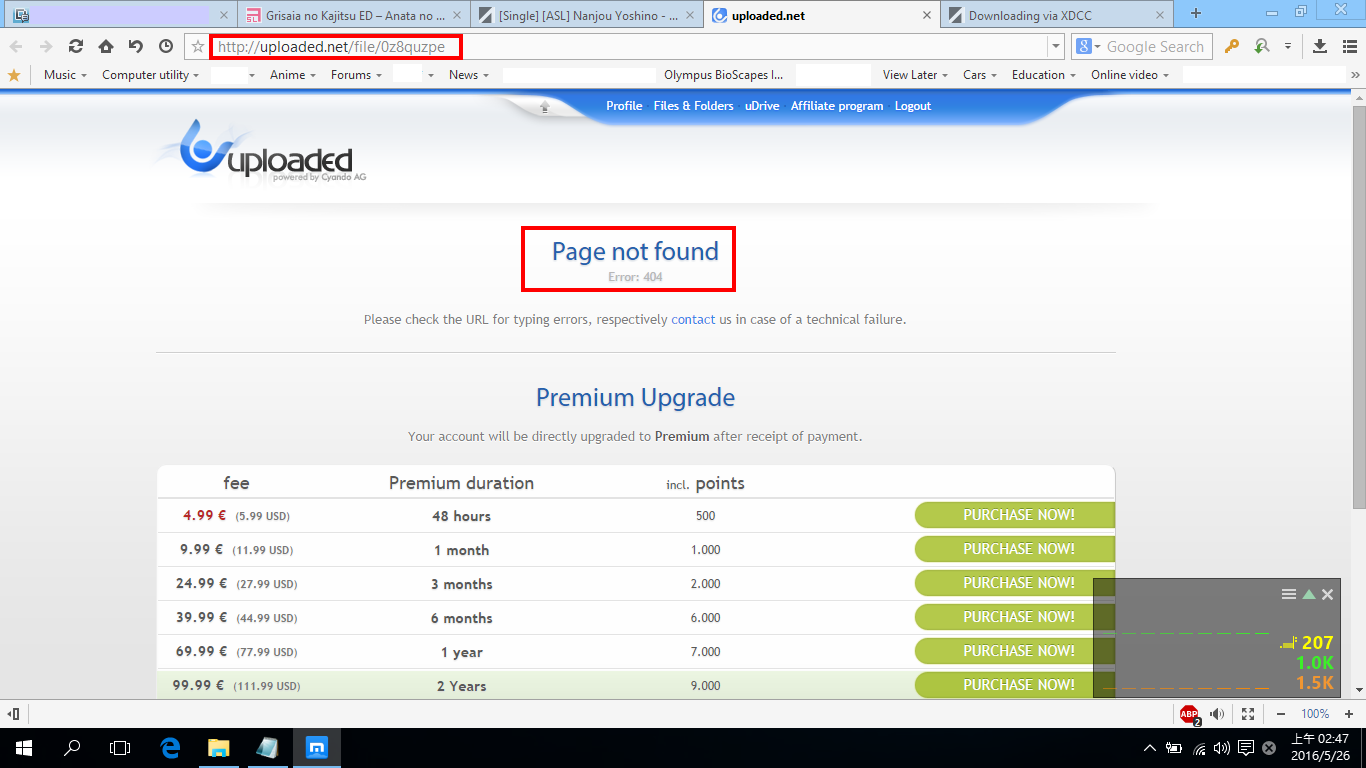Open the browser main menu icon
This screenshot has width=1366, height=768.
tap(1348, 46)
